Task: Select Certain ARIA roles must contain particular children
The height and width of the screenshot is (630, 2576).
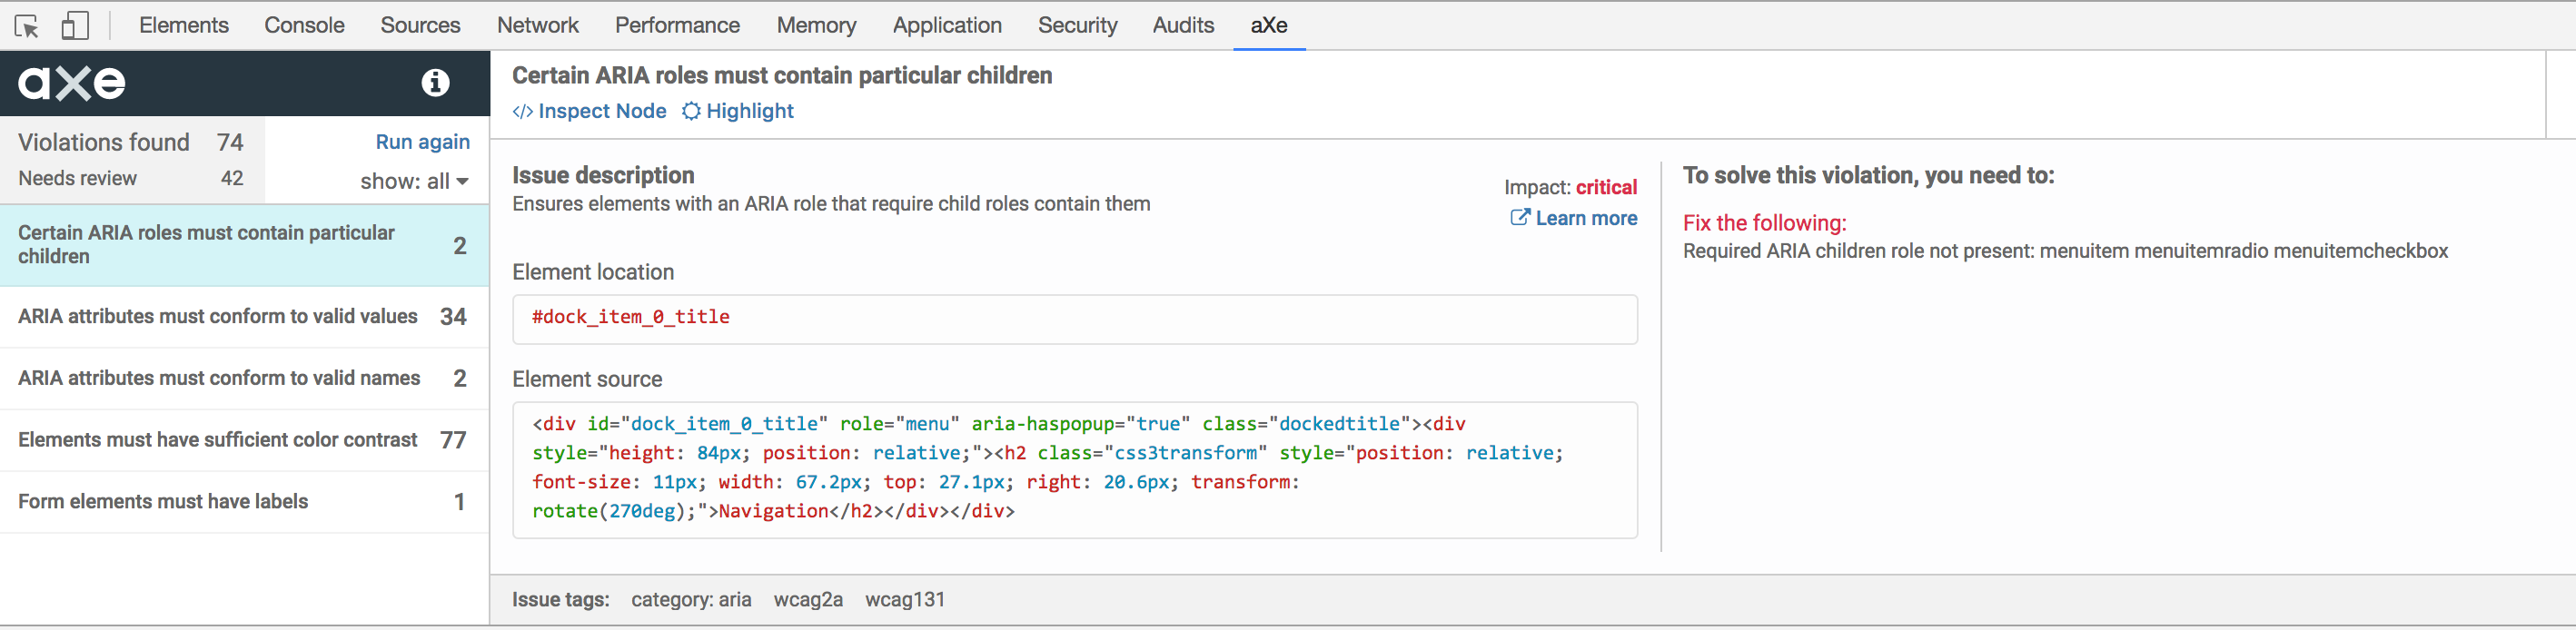Action: coord(244,245)
